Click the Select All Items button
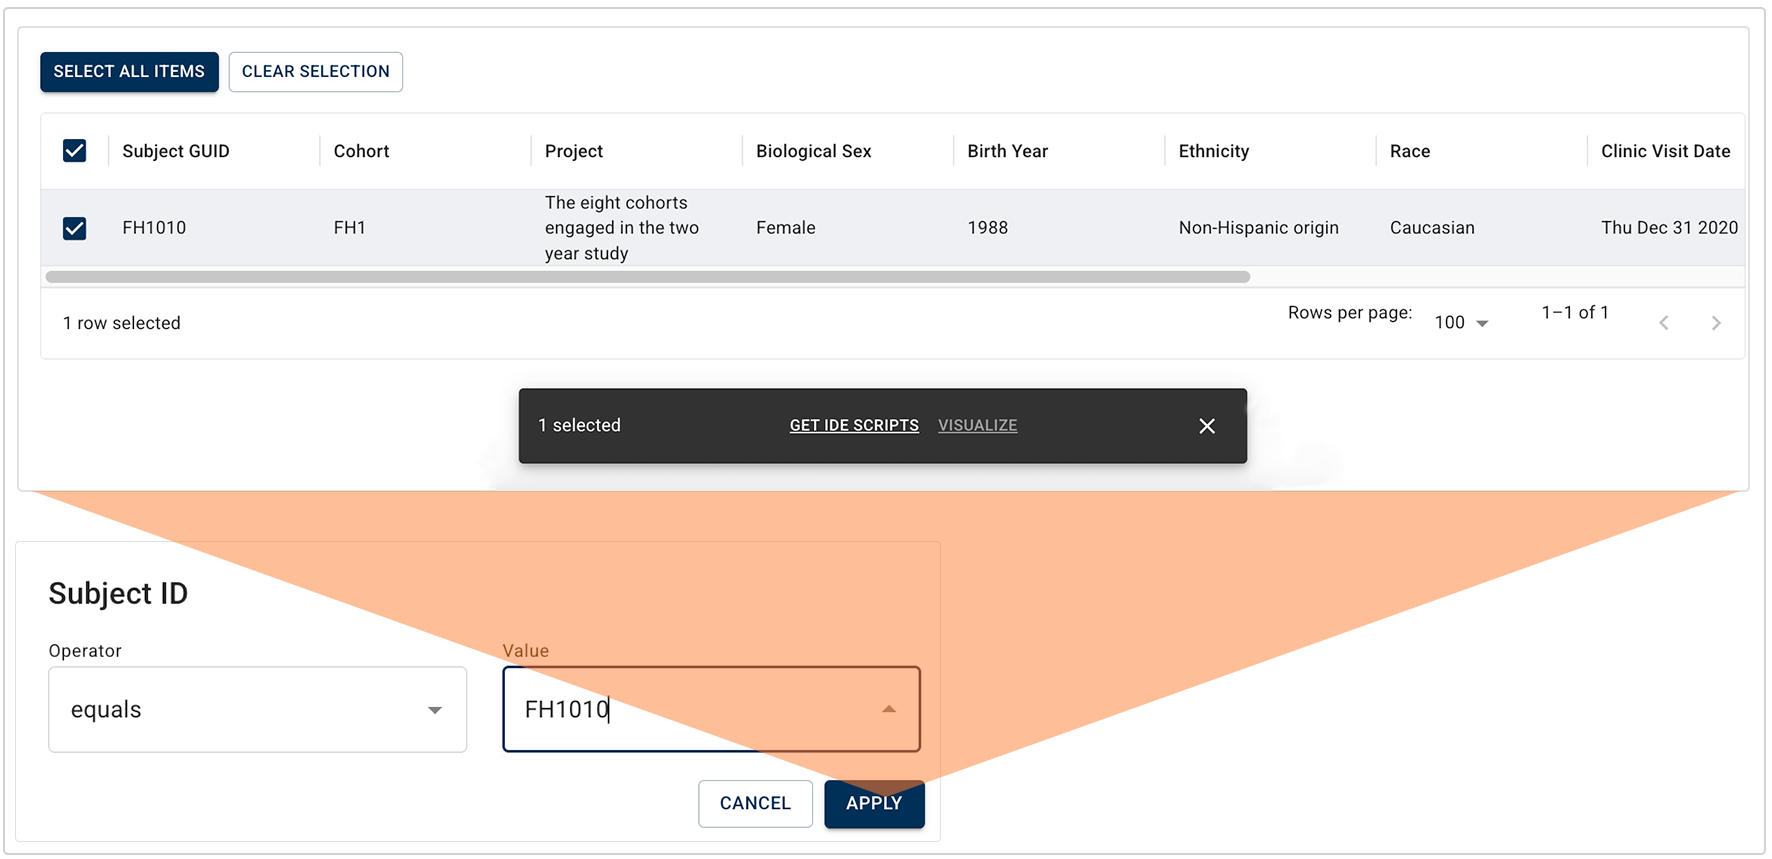 [129, 72]
